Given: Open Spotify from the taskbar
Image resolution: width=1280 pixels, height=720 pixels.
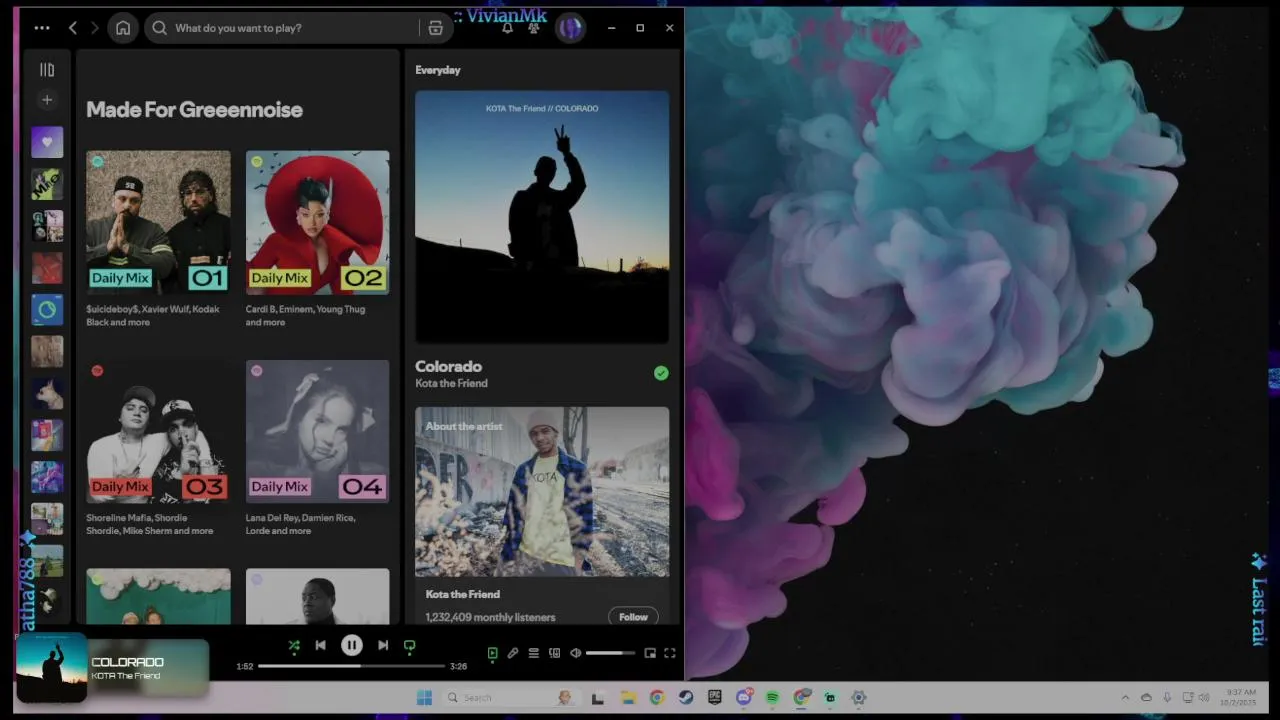Looking at the screenshot, I should point(772,697).
